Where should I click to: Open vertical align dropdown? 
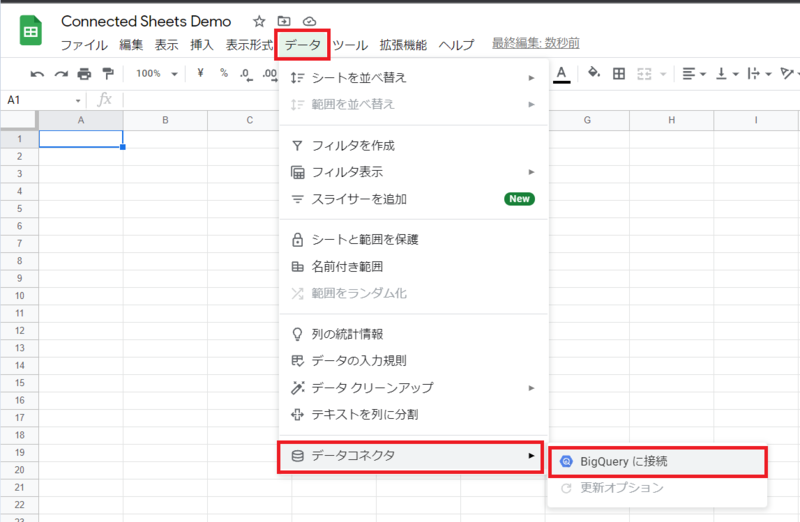tap(727, 74)
